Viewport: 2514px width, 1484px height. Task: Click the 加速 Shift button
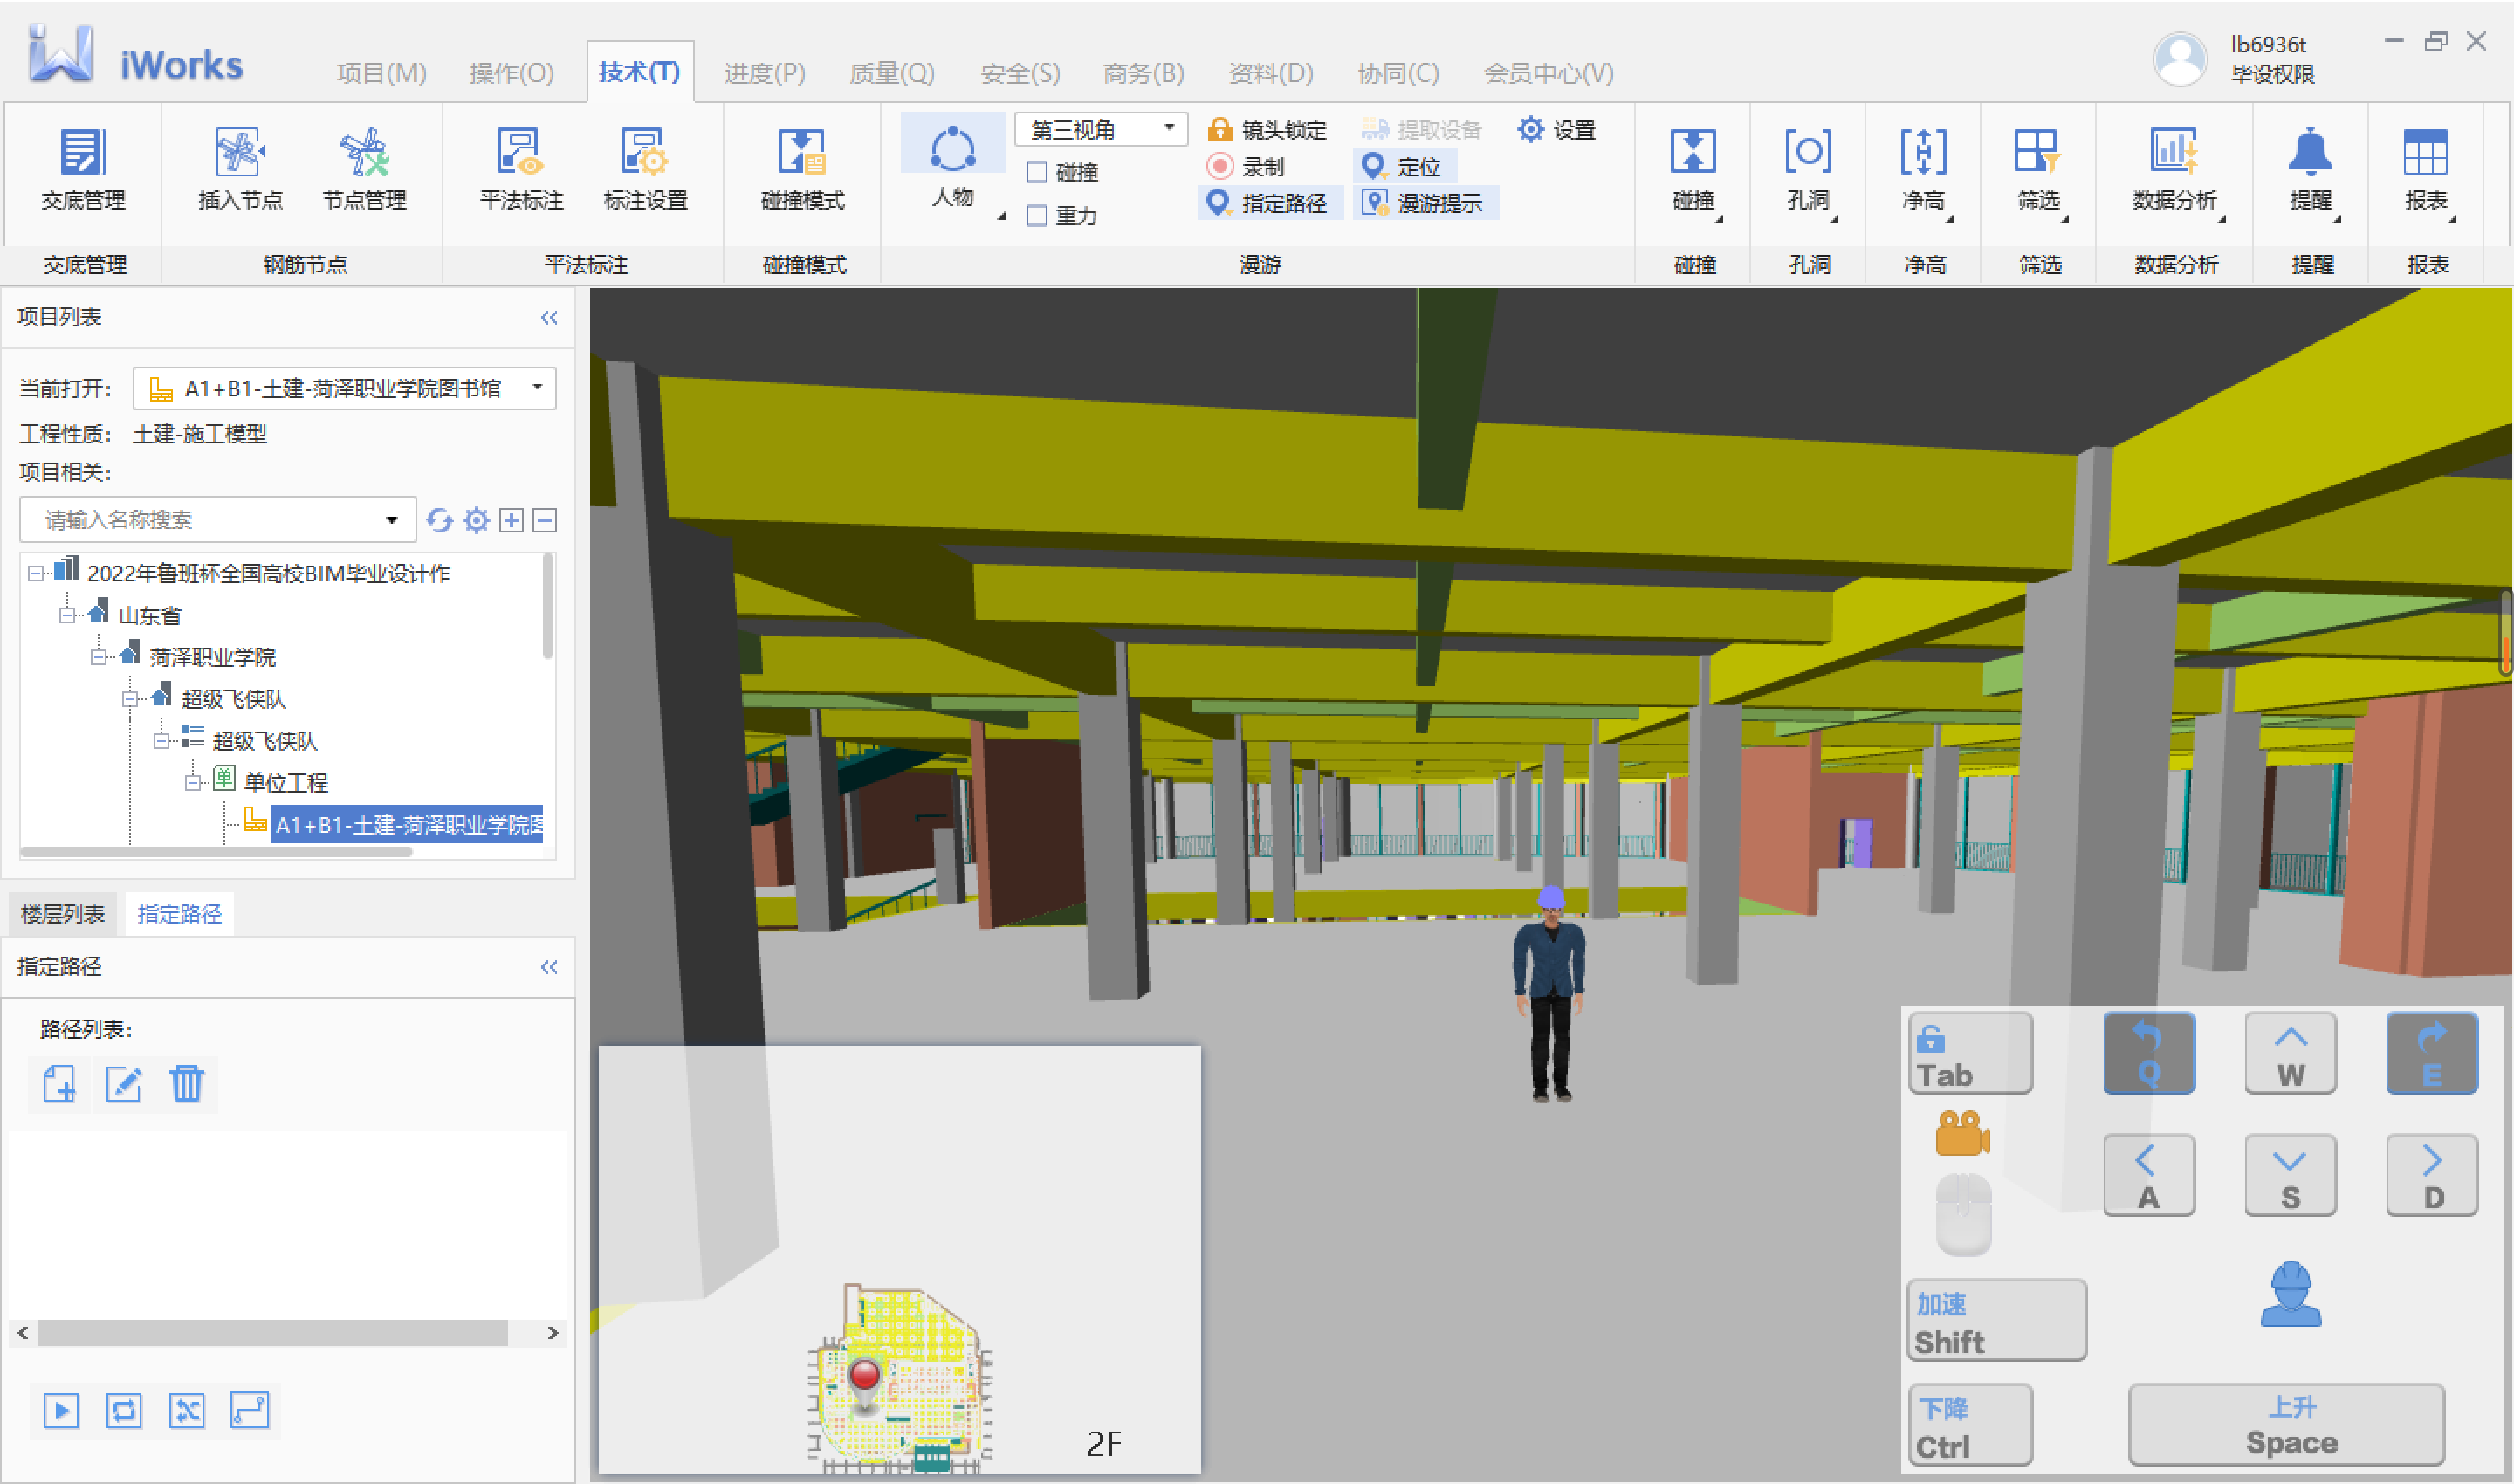pos(1996,1320)
